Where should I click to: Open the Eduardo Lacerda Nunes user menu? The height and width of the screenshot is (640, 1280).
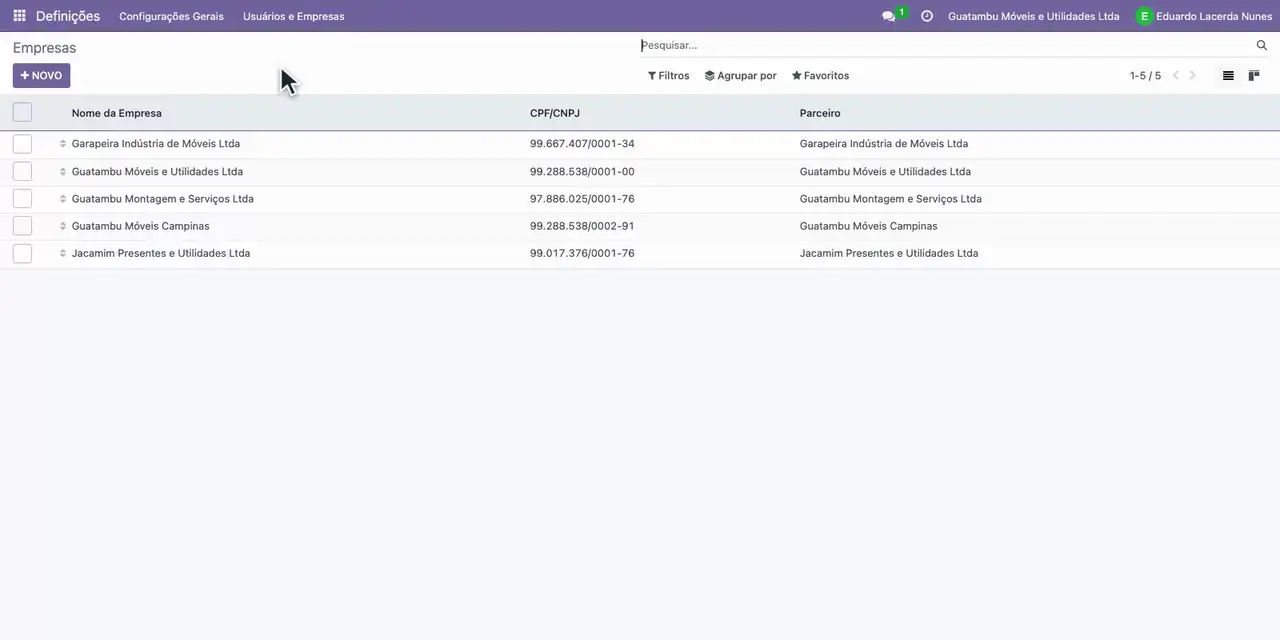click(x=1204, y=16)
